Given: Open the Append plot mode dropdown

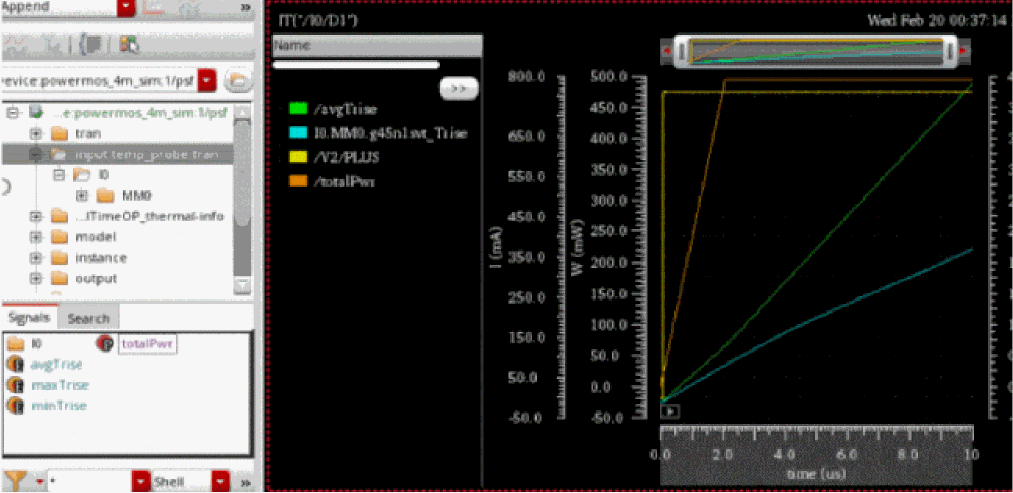Looking at the screenshot, I should coord(127,7).
